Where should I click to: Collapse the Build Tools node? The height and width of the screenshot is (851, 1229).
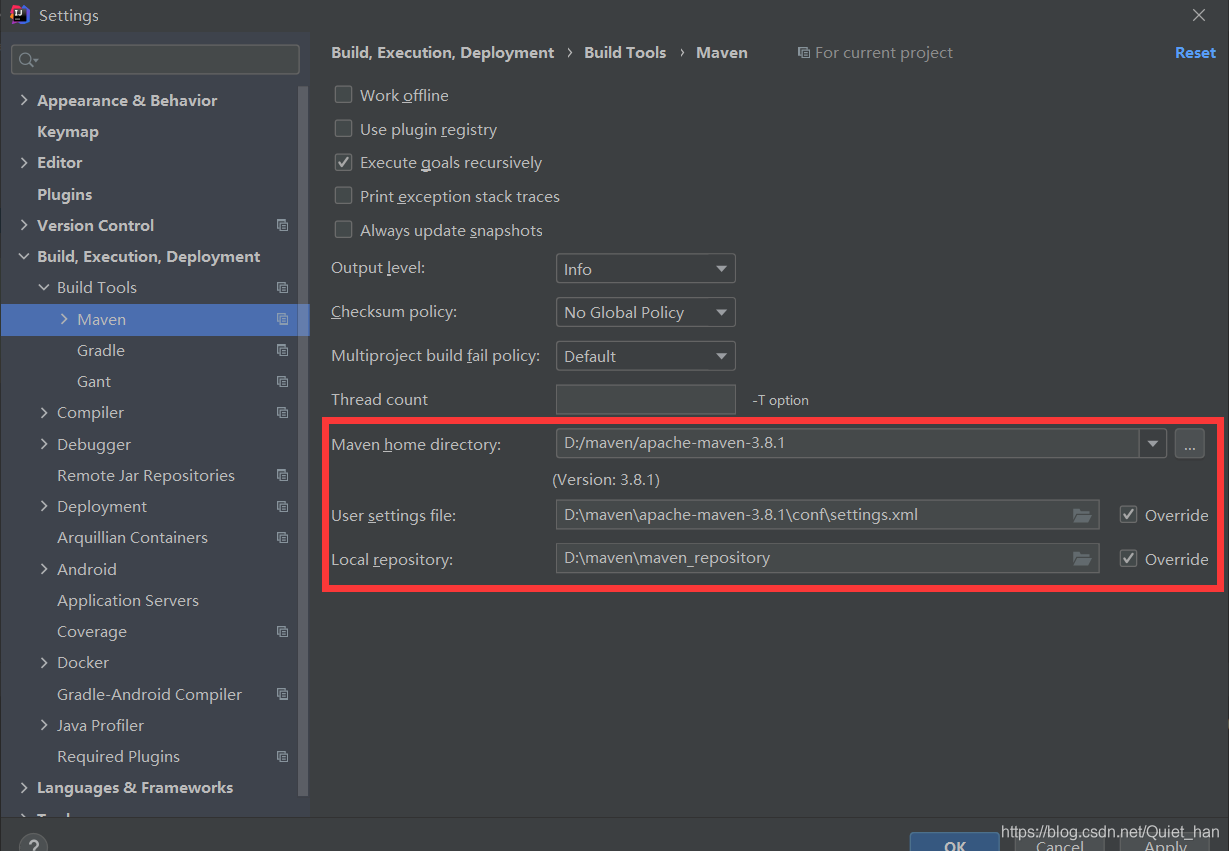[x=44, y=288]
